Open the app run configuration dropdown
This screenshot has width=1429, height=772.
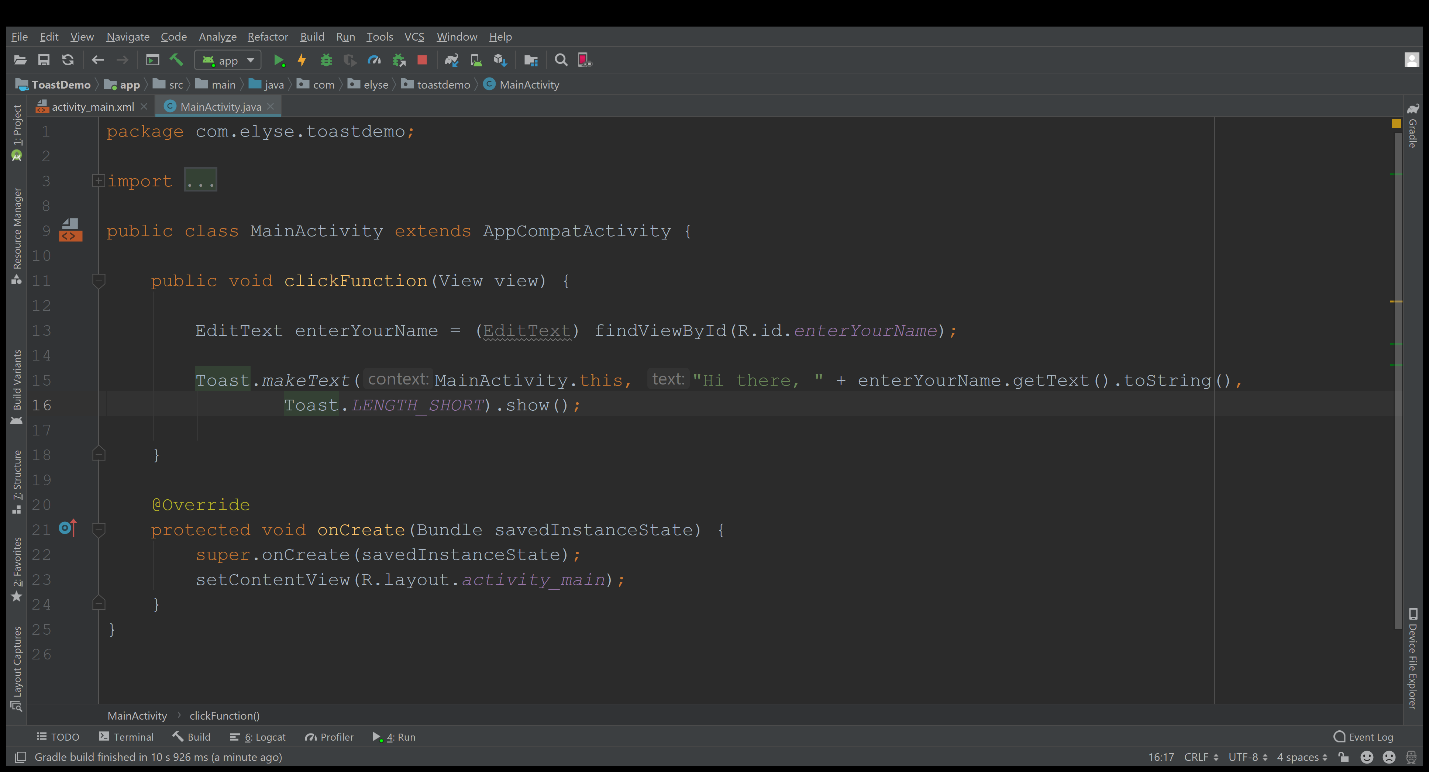(x=230, y=61)
